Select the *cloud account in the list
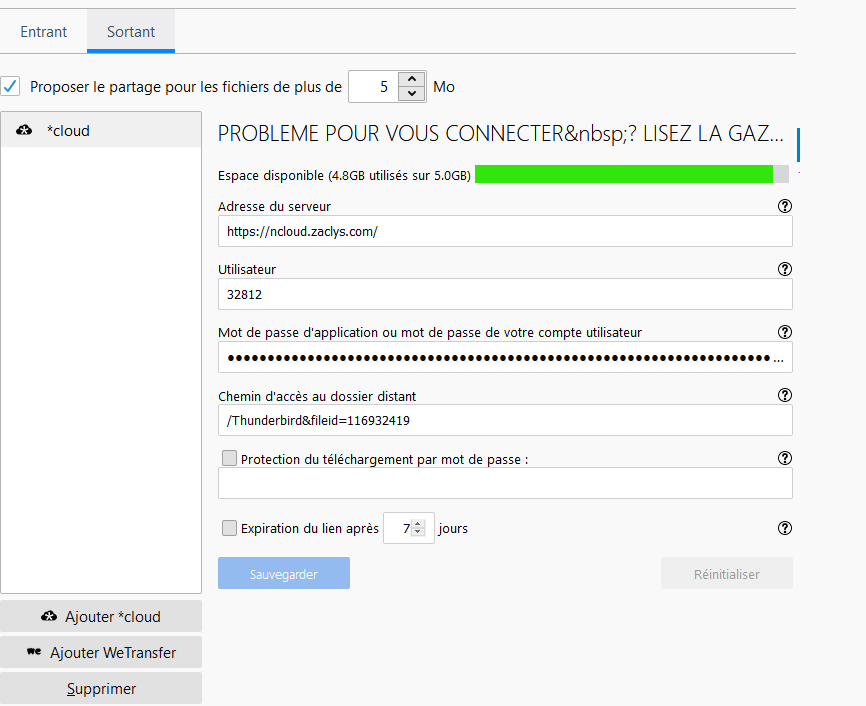Screen dimensions: 866x706 [100, 131]
